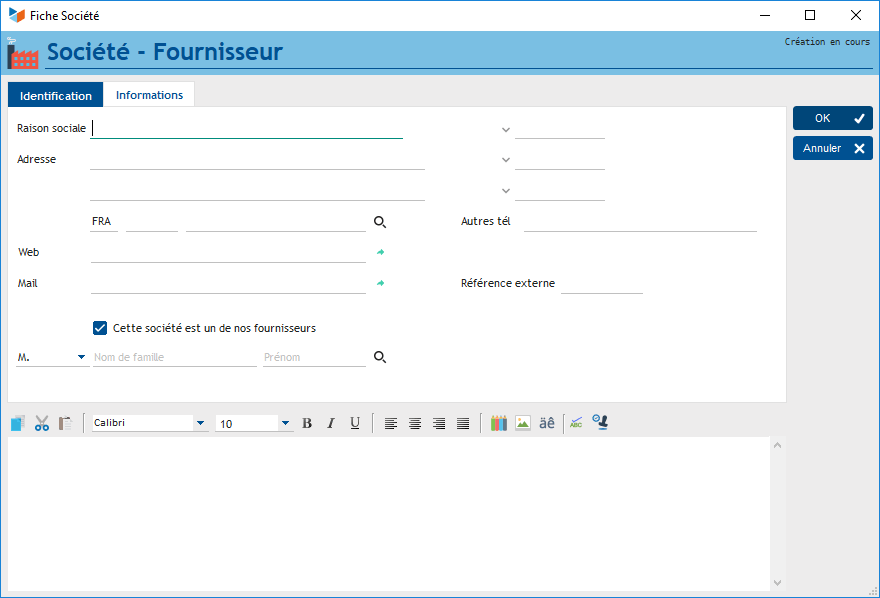Screen dimensions: 880x598
Task: Click the Cut scissors icon
Action: (x=42, y=423)
